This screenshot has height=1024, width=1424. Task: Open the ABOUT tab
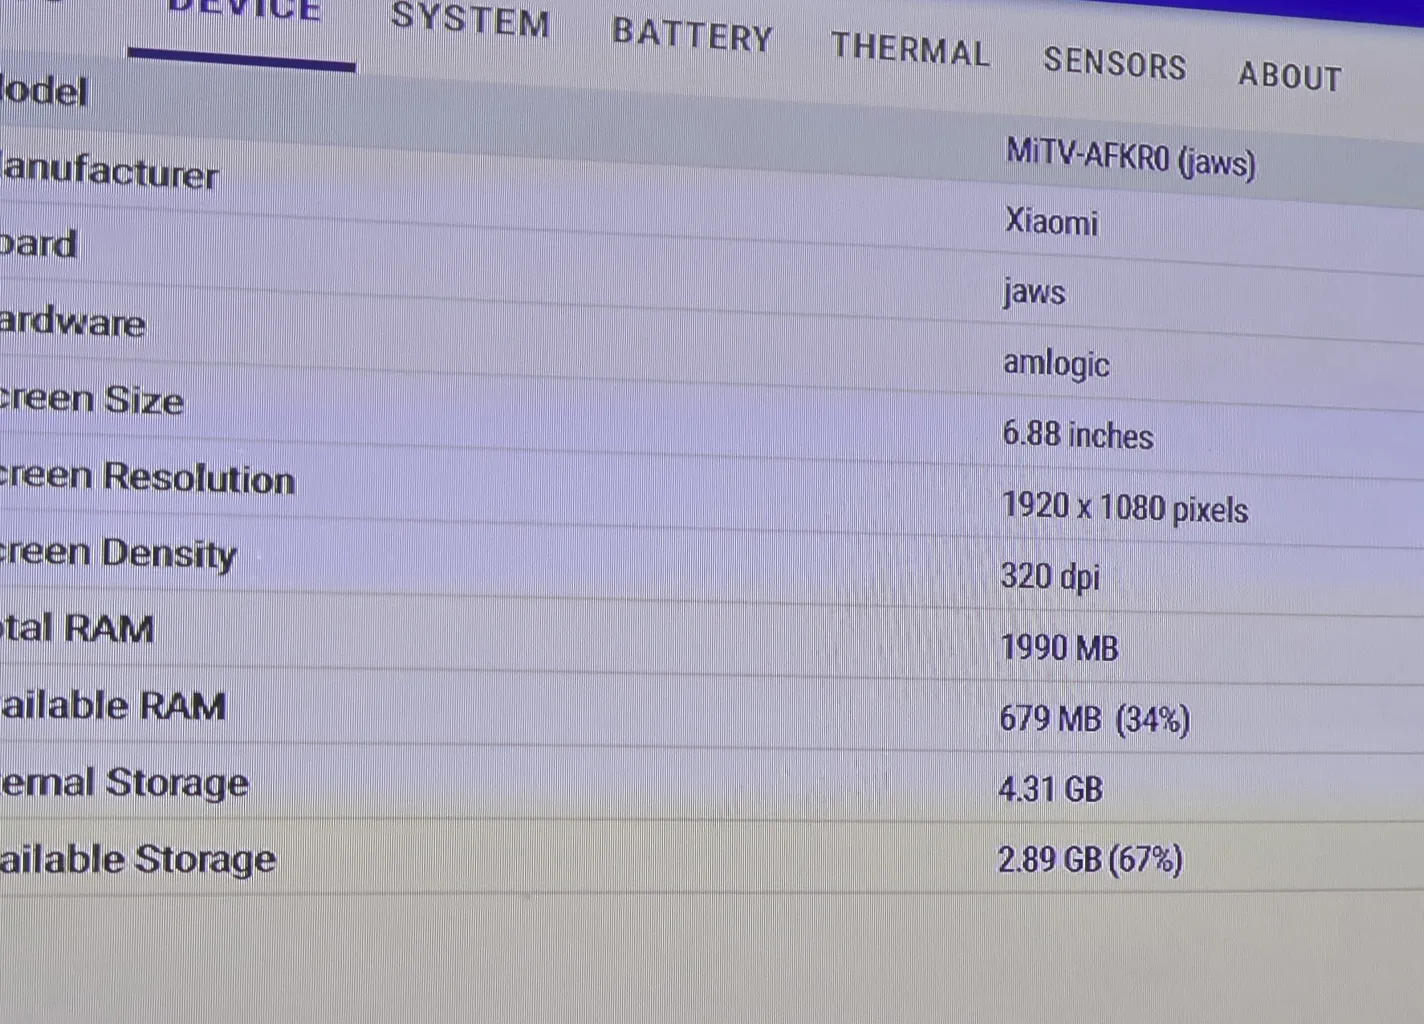coord(1290,77)
